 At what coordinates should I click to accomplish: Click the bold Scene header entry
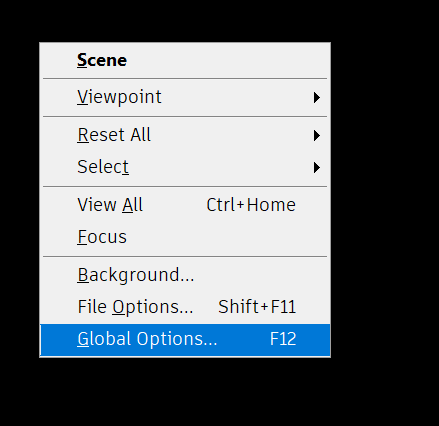pos(102,60)
